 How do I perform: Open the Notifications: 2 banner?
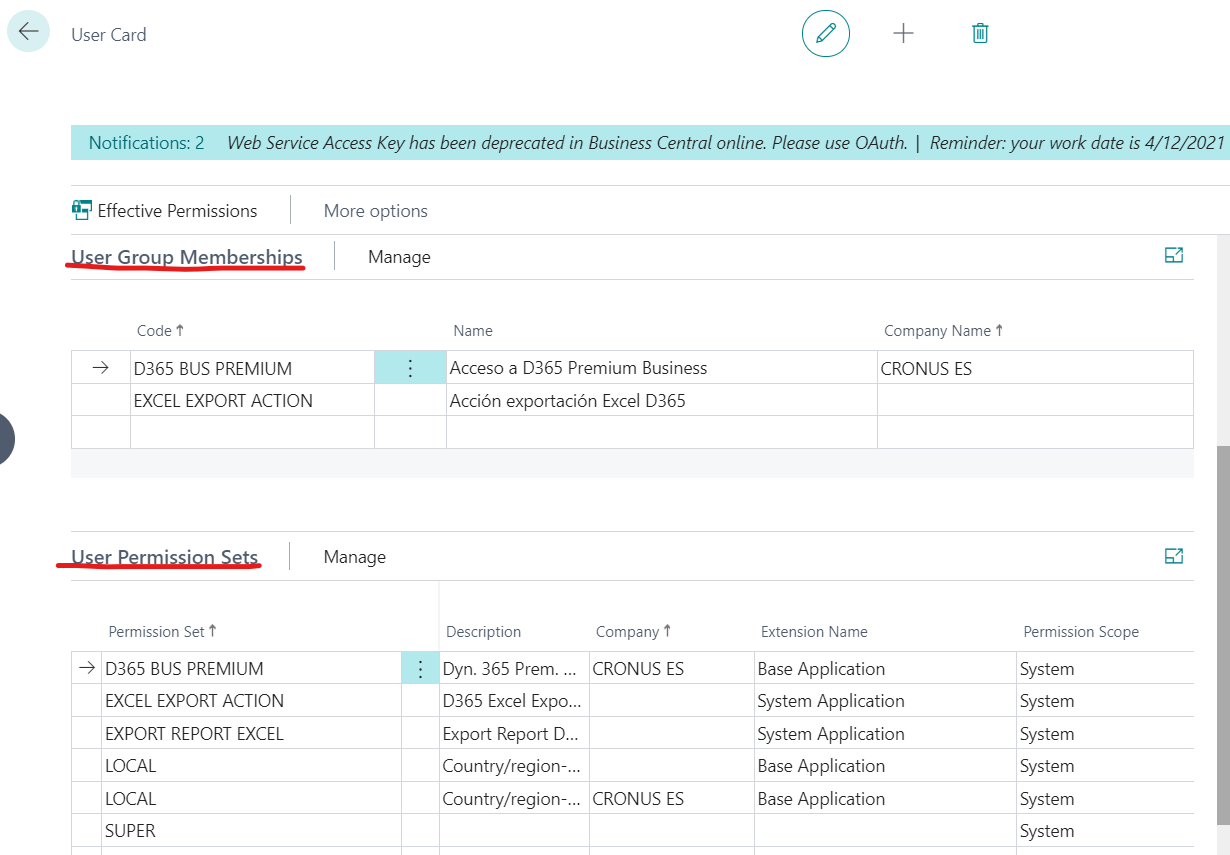(146, 143)
